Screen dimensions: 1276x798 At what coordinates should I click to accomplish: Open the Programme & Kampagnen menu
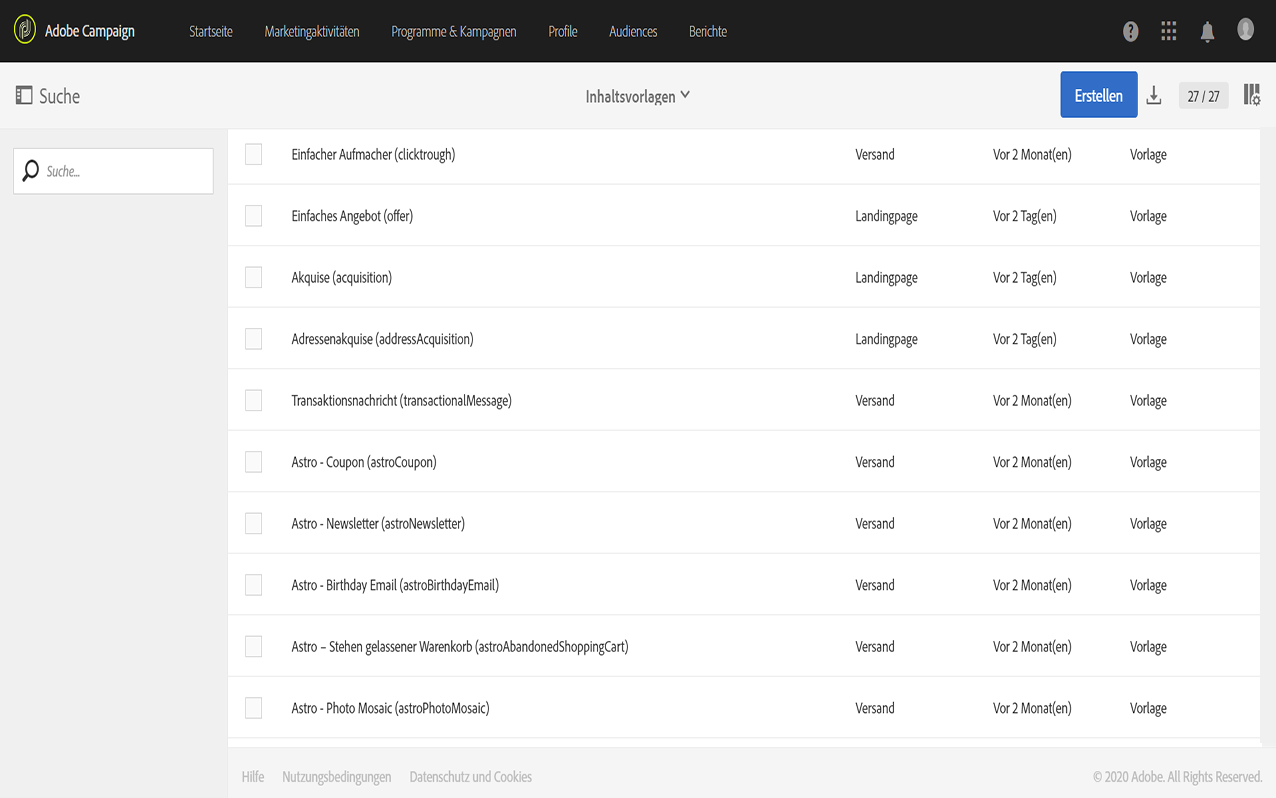(x=454, y=32)
